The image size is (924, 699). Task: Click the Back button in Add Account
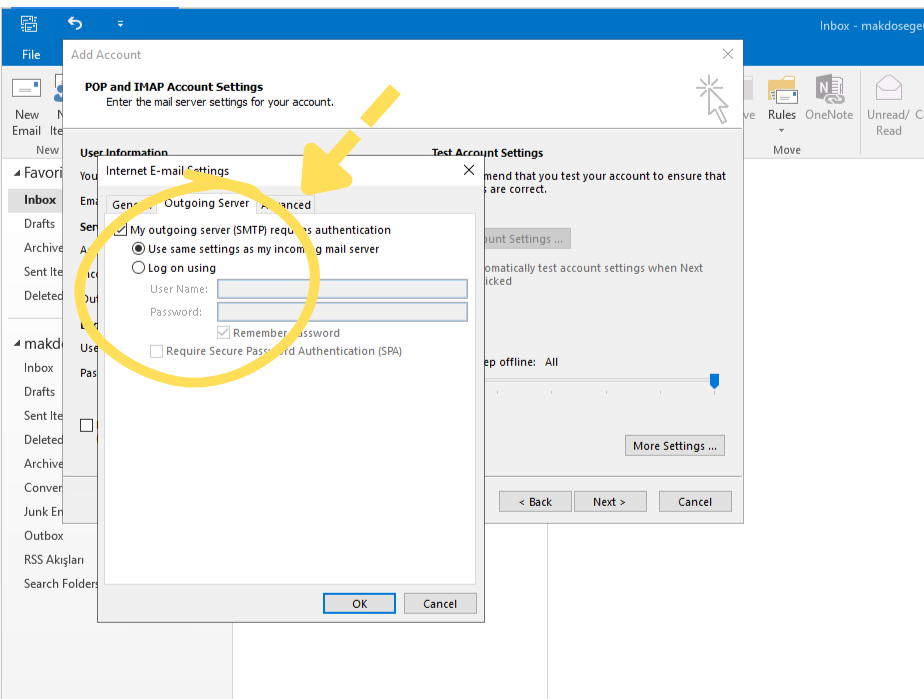click(x=535, y=502)
